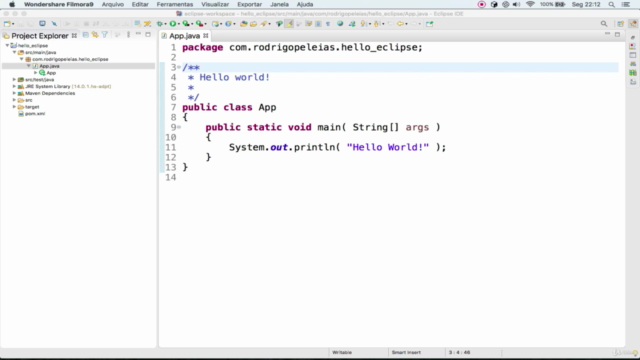Viewport: 640px width, 360px height.
Task: Expand the src/test/java folder
Action: click(14, 80)
